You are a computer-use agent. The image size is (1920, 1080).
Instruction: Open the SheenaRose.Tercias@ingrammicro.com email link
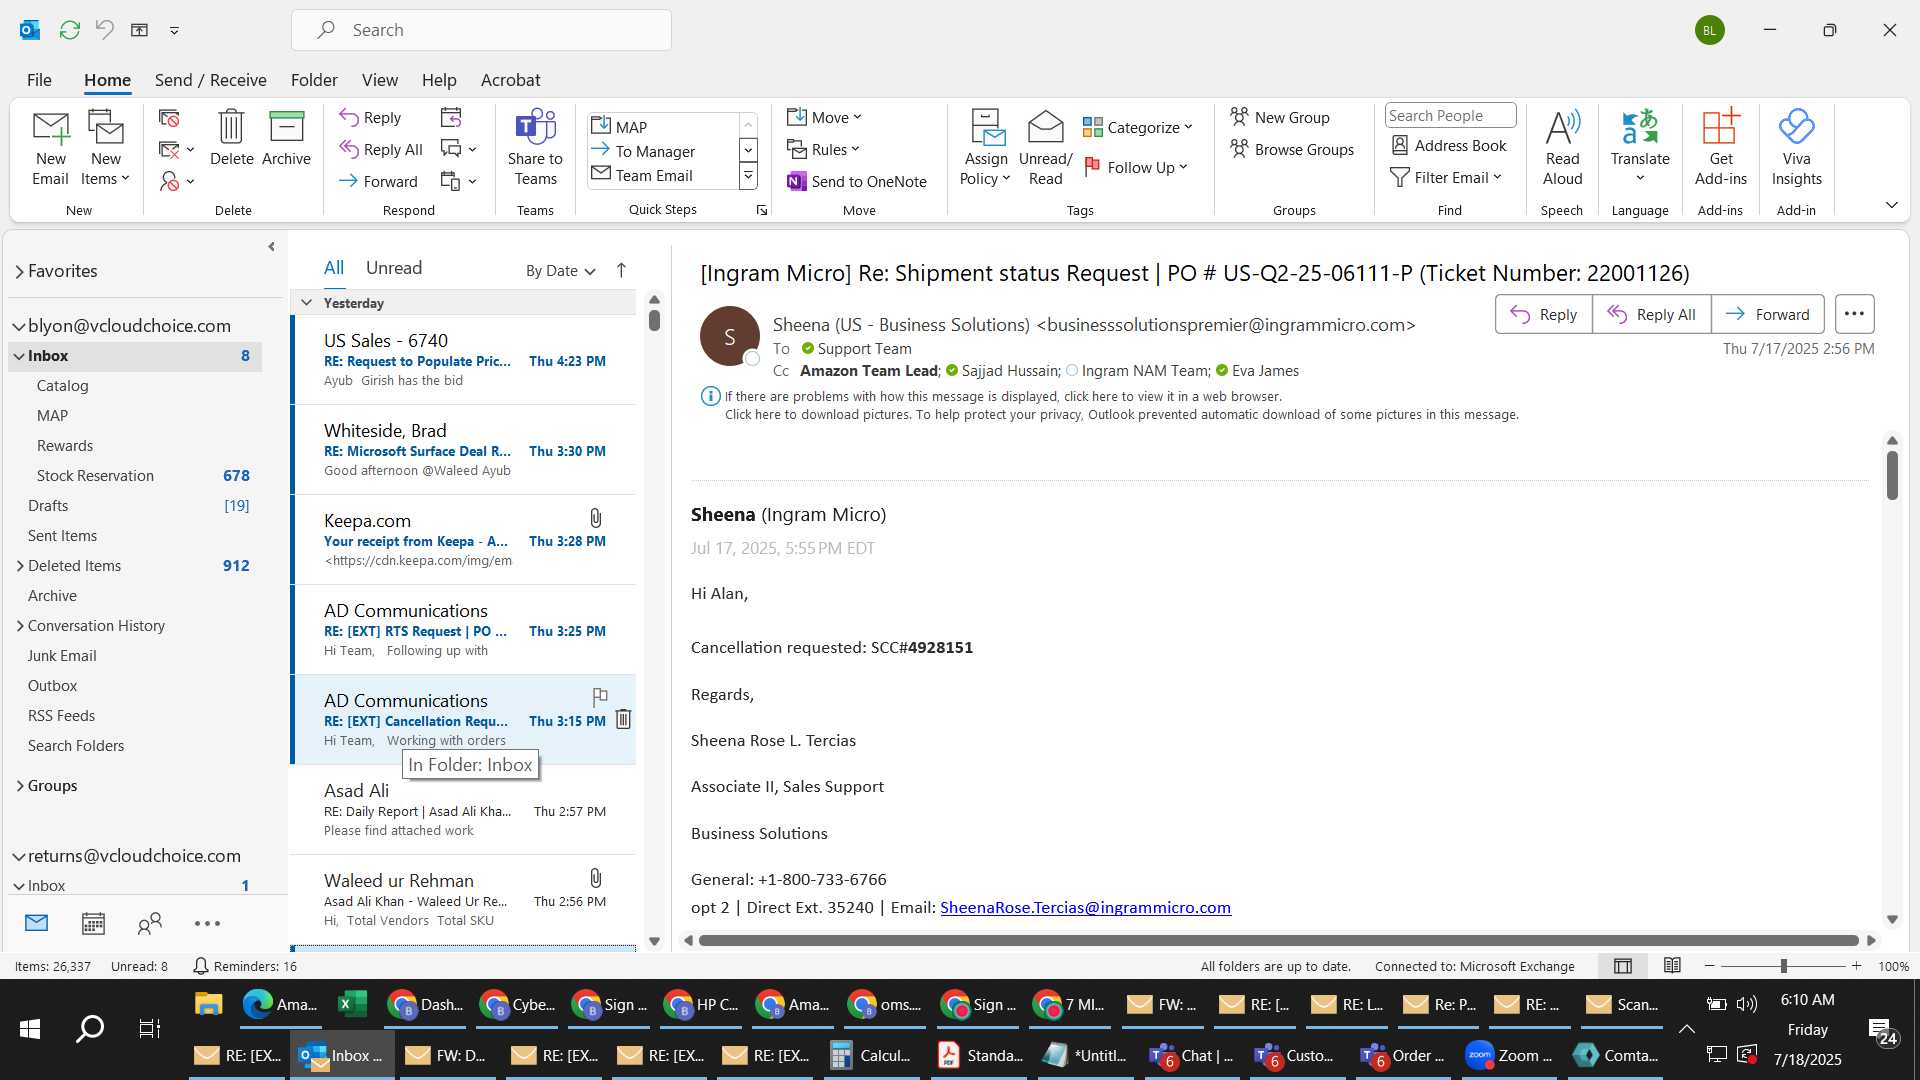(x=1085, y=908)
